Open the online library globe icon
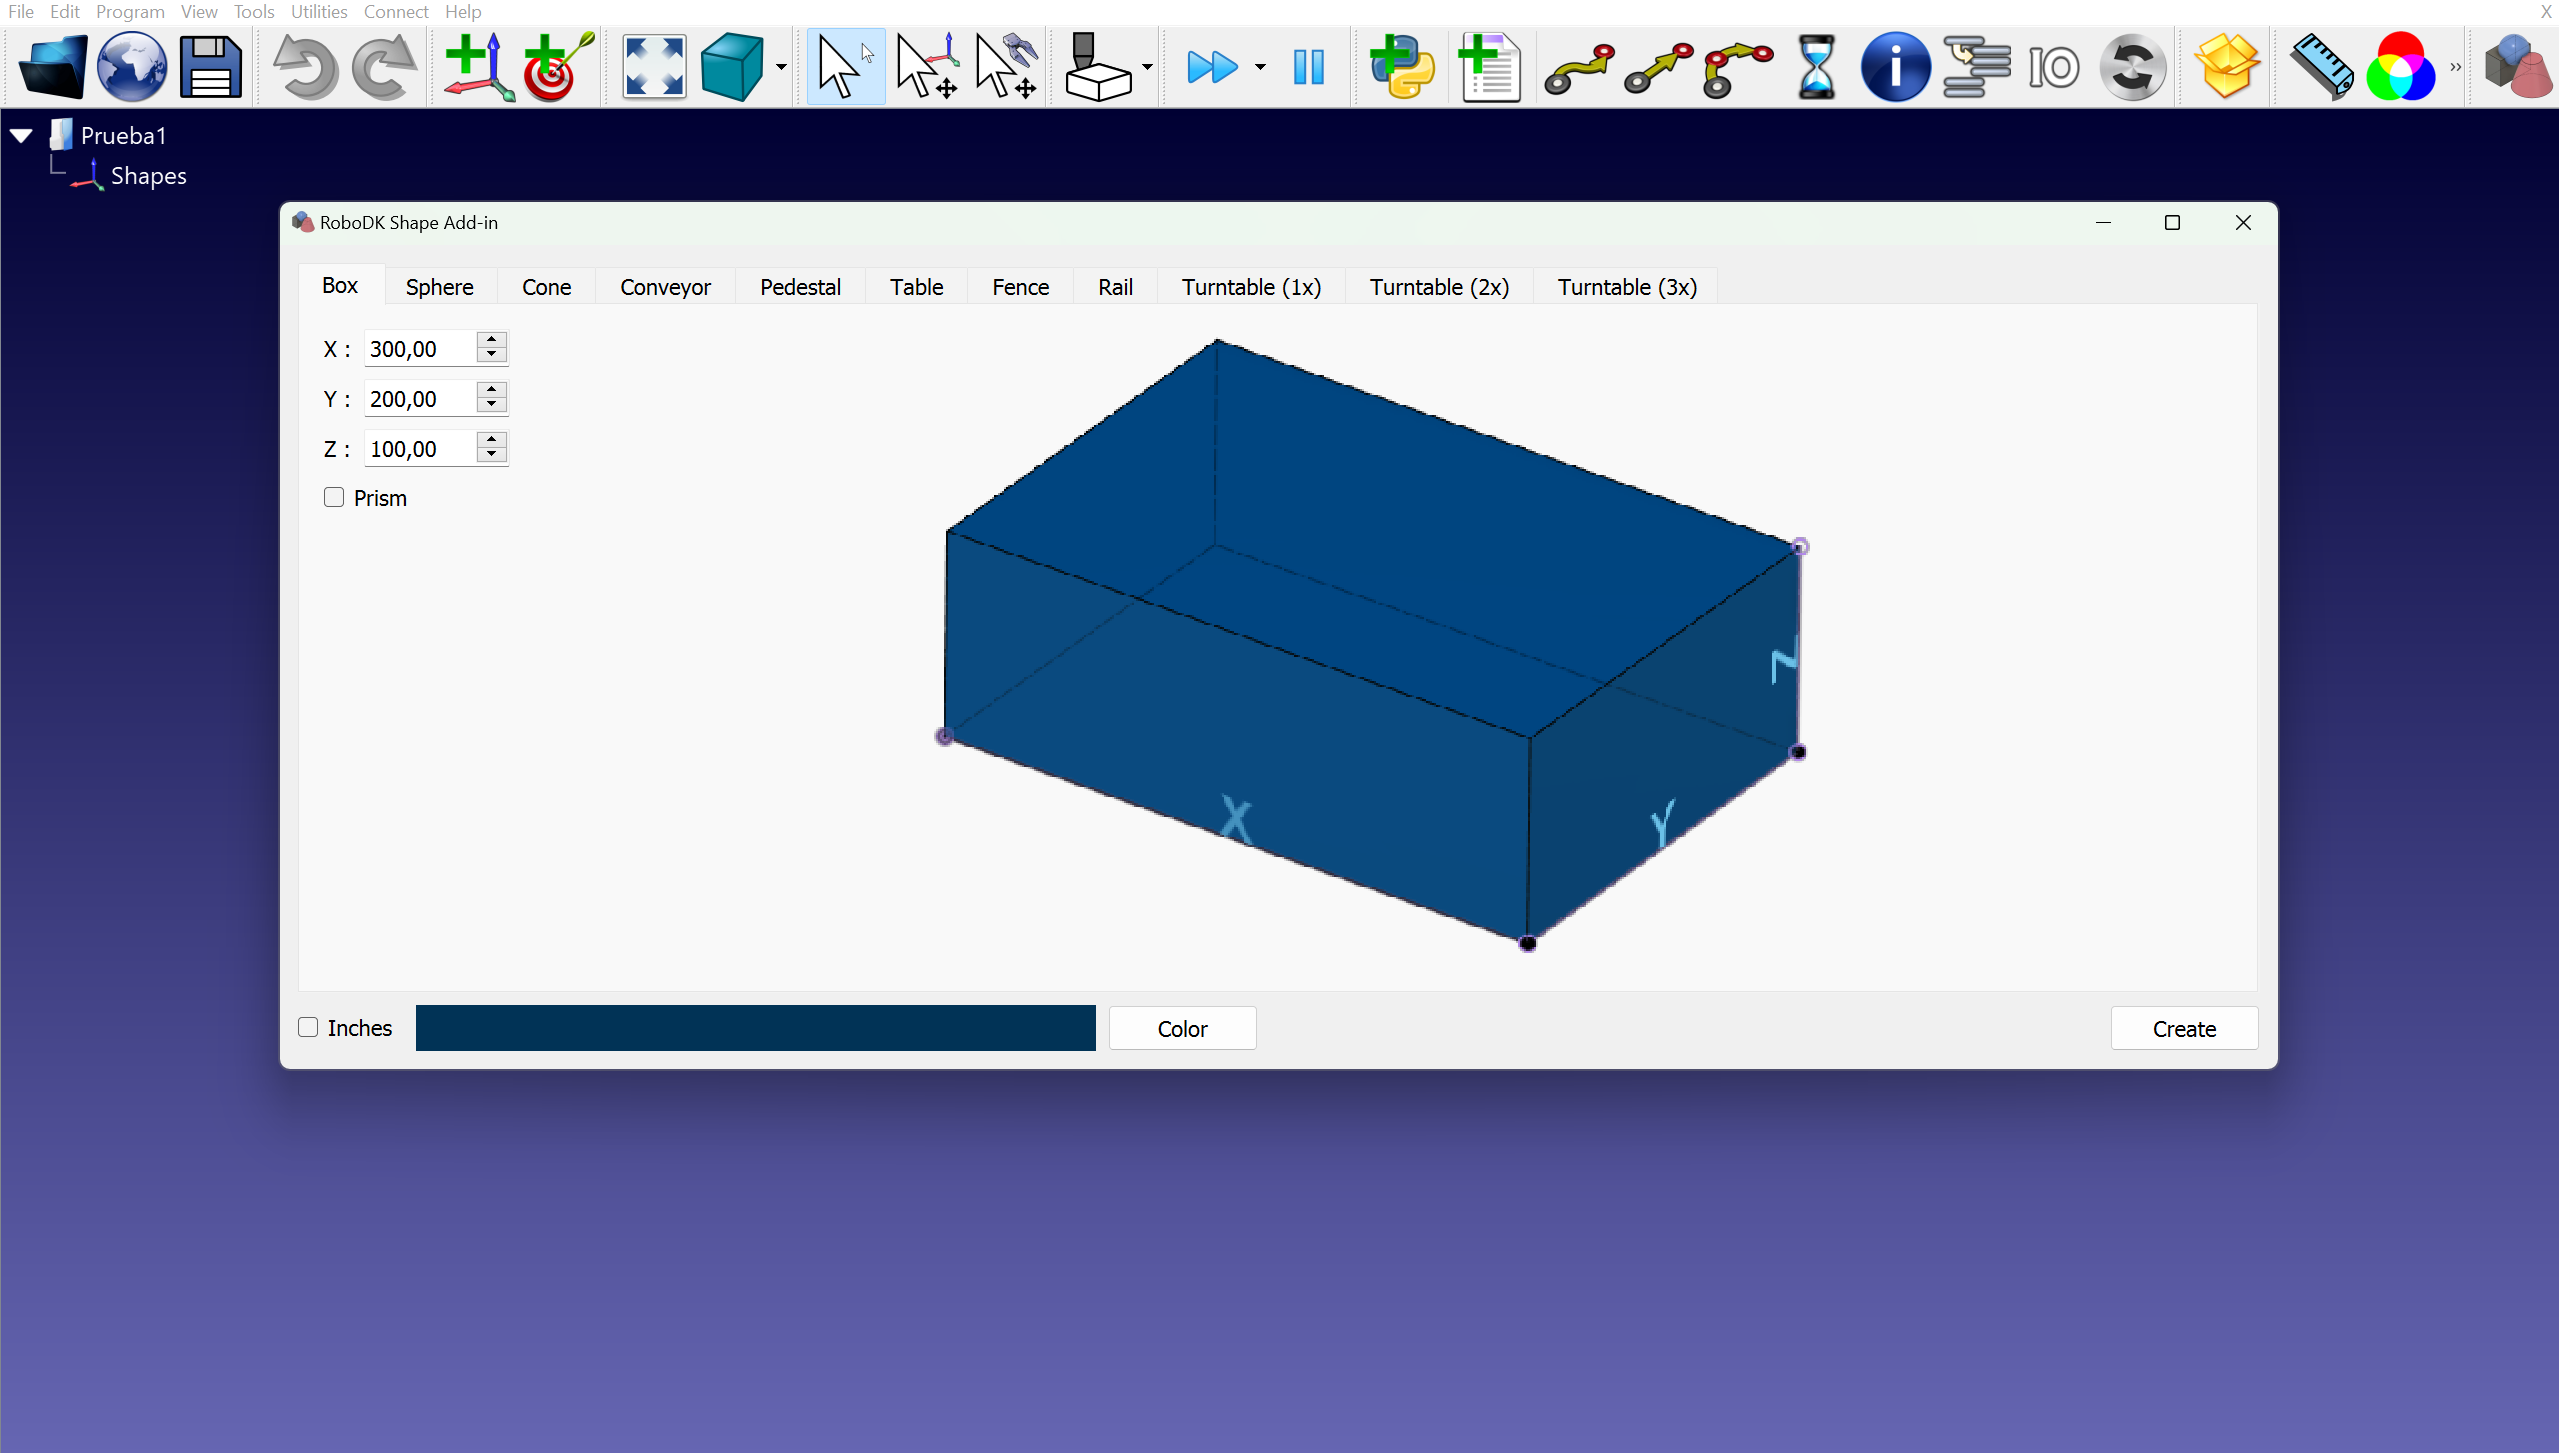Viewport: 2559px width, 1453px height. [132, 67]
